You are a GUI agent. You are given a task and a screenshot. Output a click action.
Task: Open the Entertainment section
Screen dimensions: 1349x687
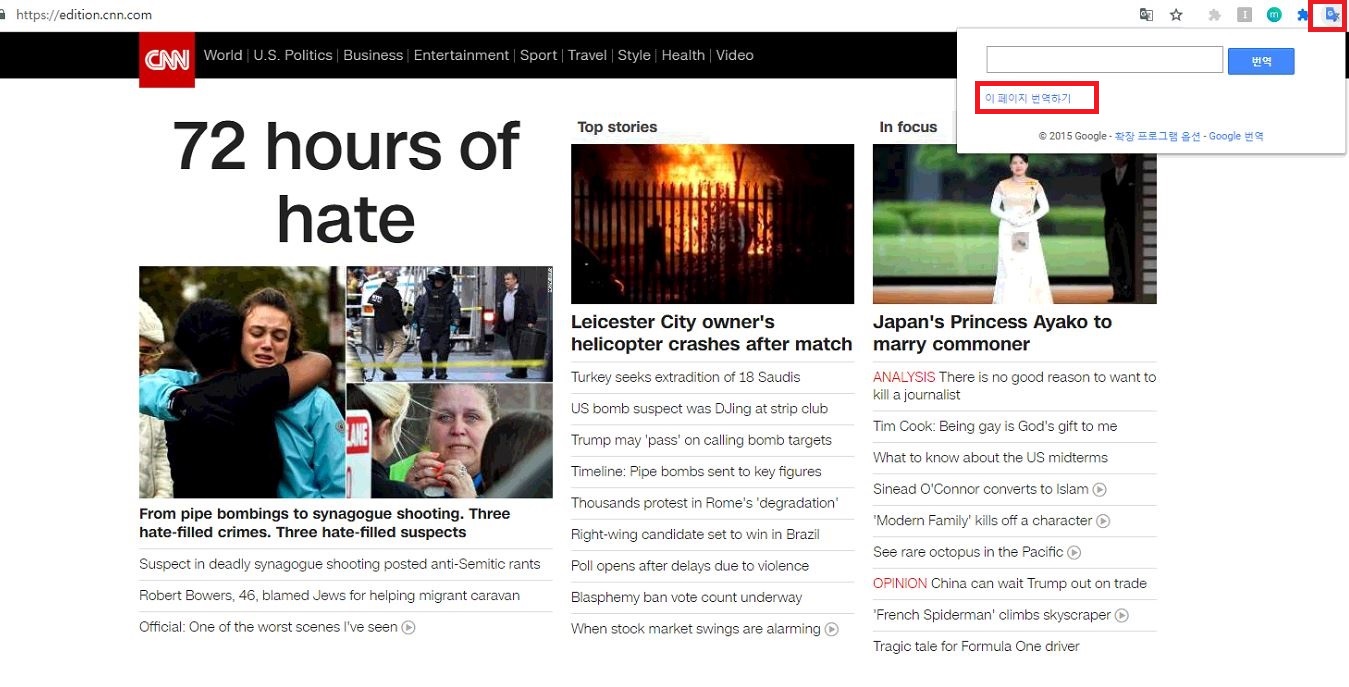pos(462,55)
